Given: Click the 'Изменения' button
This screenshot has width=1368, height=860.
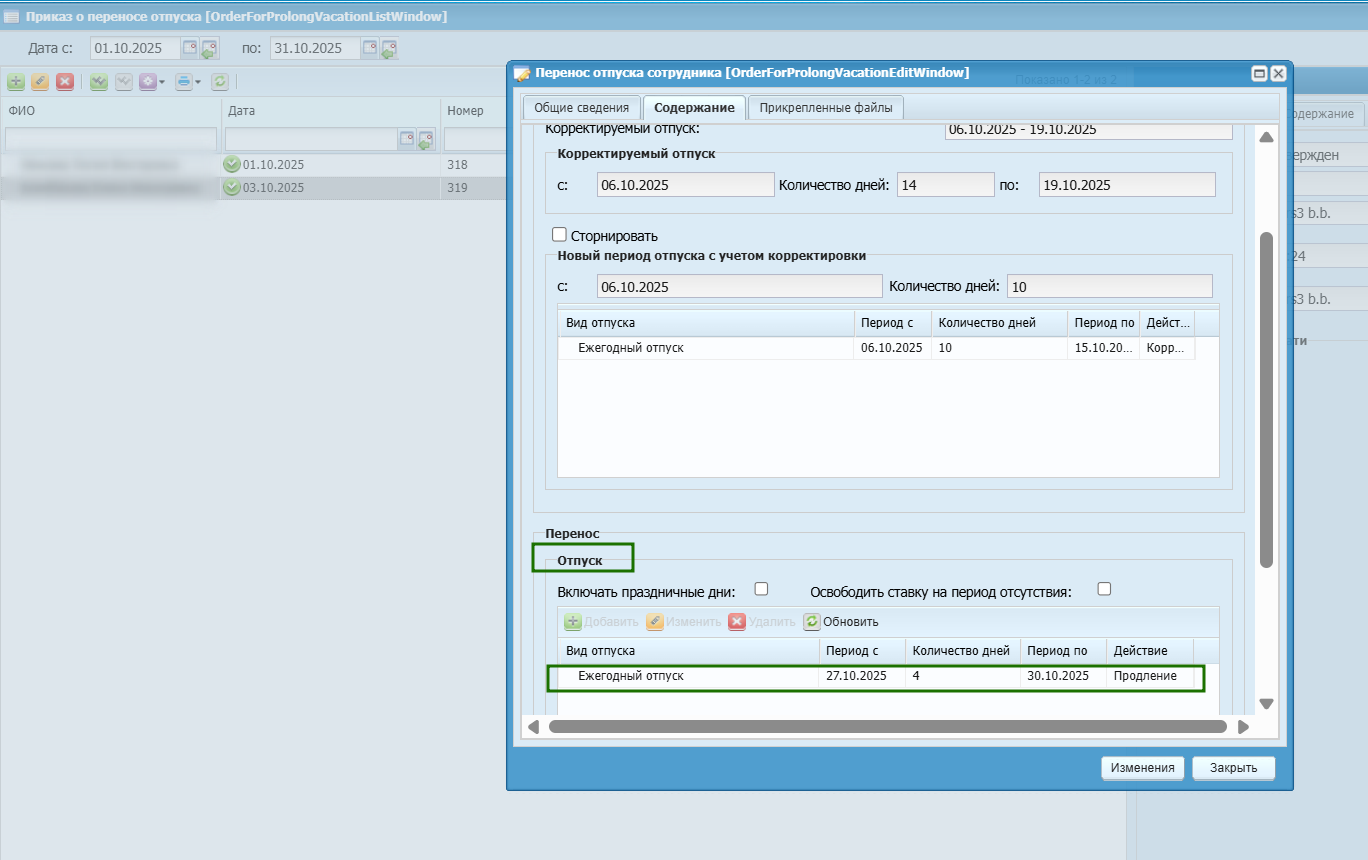Looking at the screenshot, I should point(1143,768).
